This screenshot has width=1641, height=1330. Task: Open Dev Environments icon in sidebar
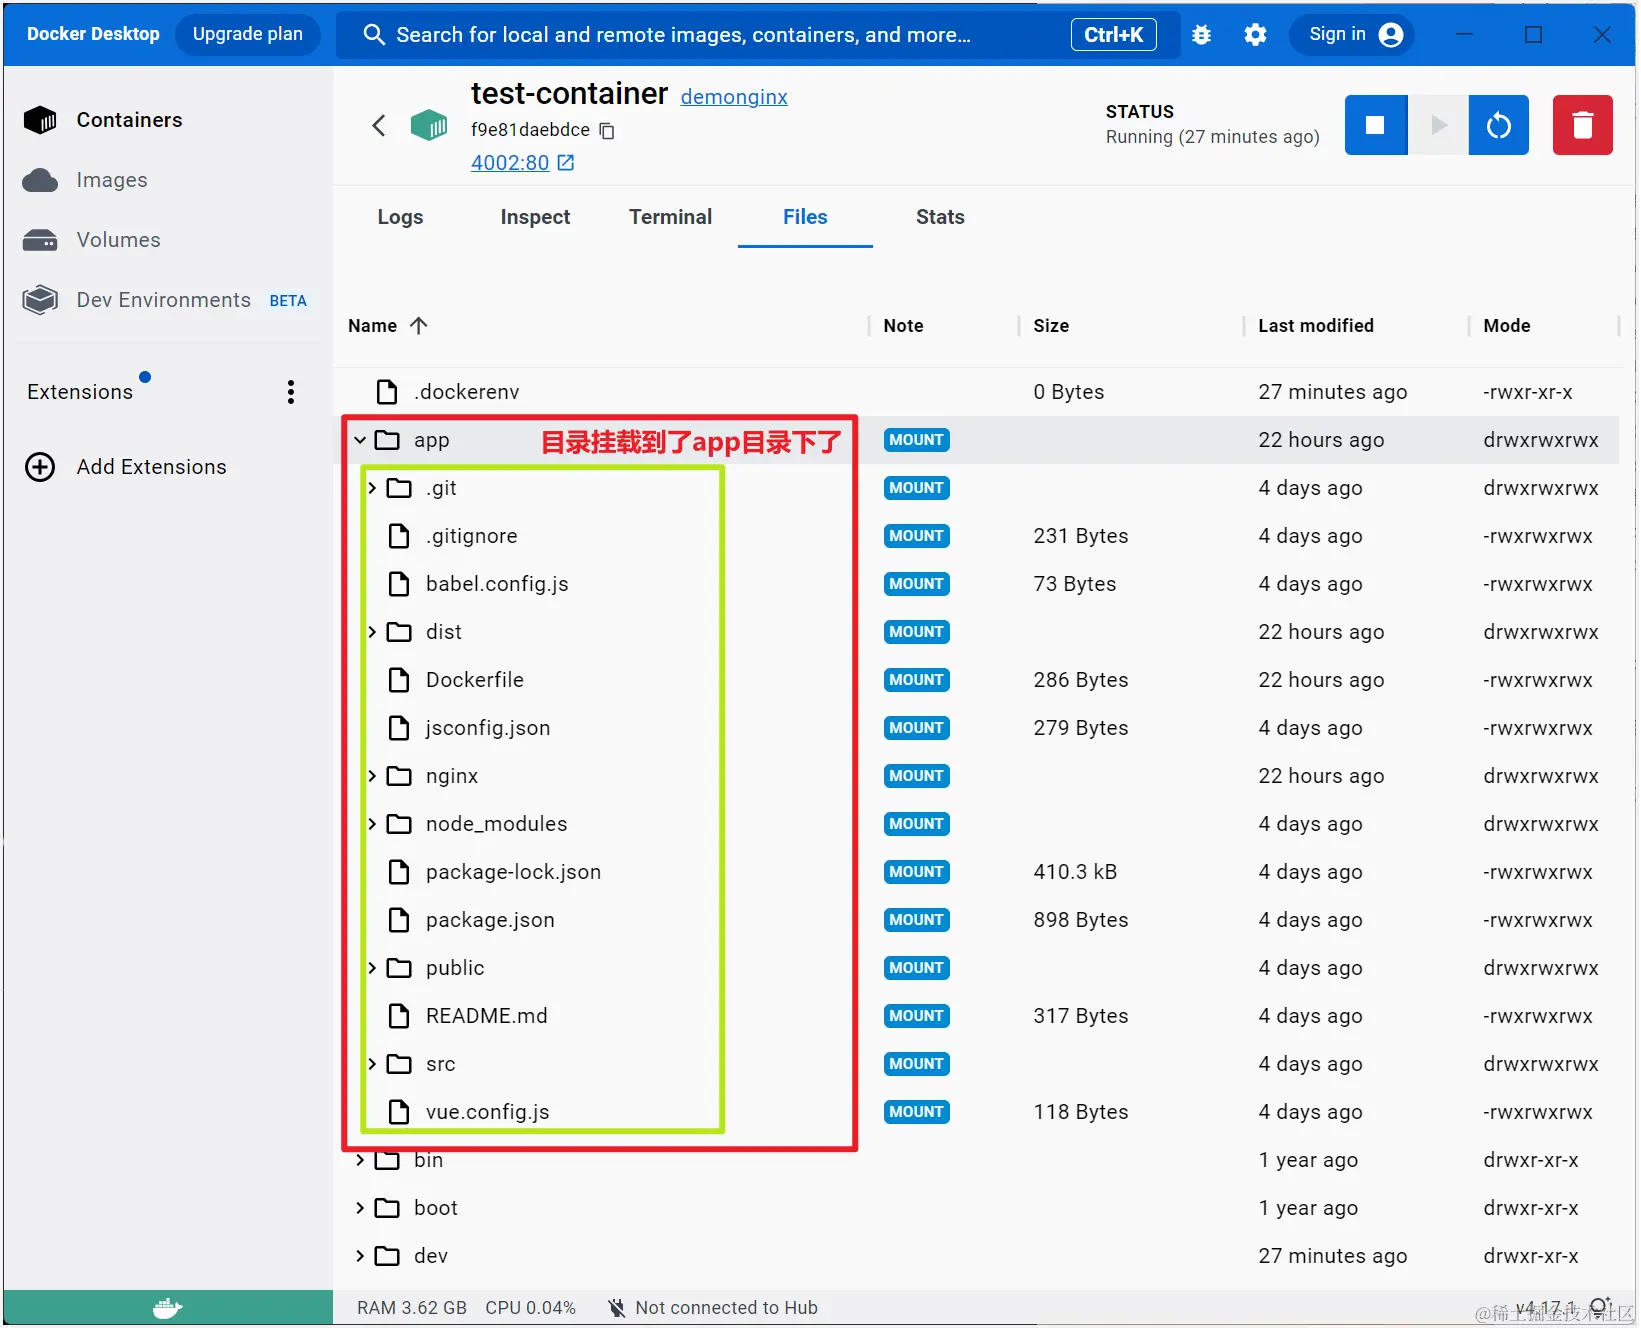click(40, 300)
